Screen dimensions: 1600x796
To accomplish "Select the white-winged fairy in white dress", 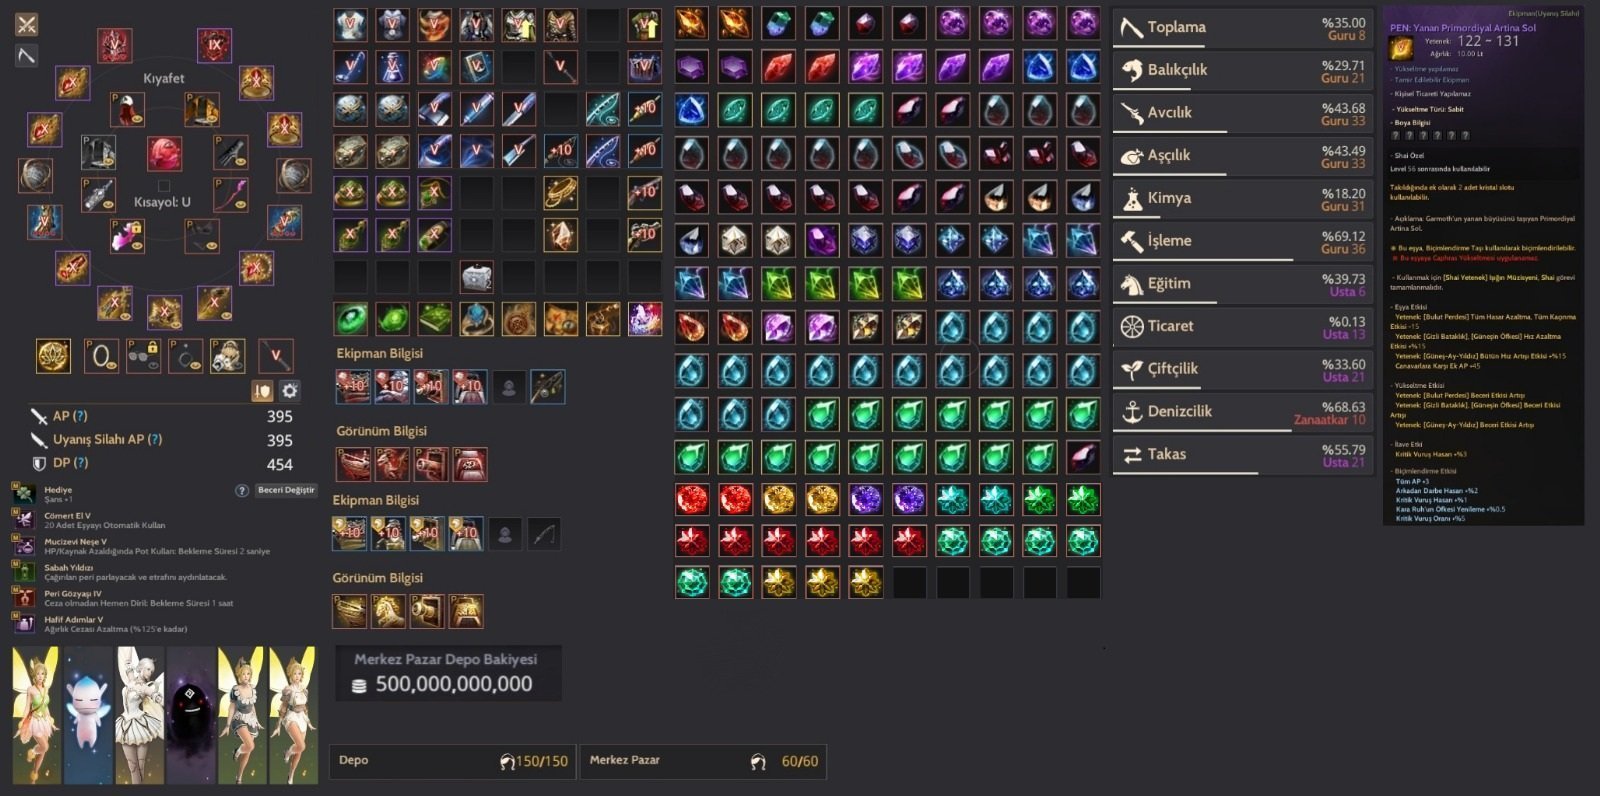I will click(x=139, y=714).
